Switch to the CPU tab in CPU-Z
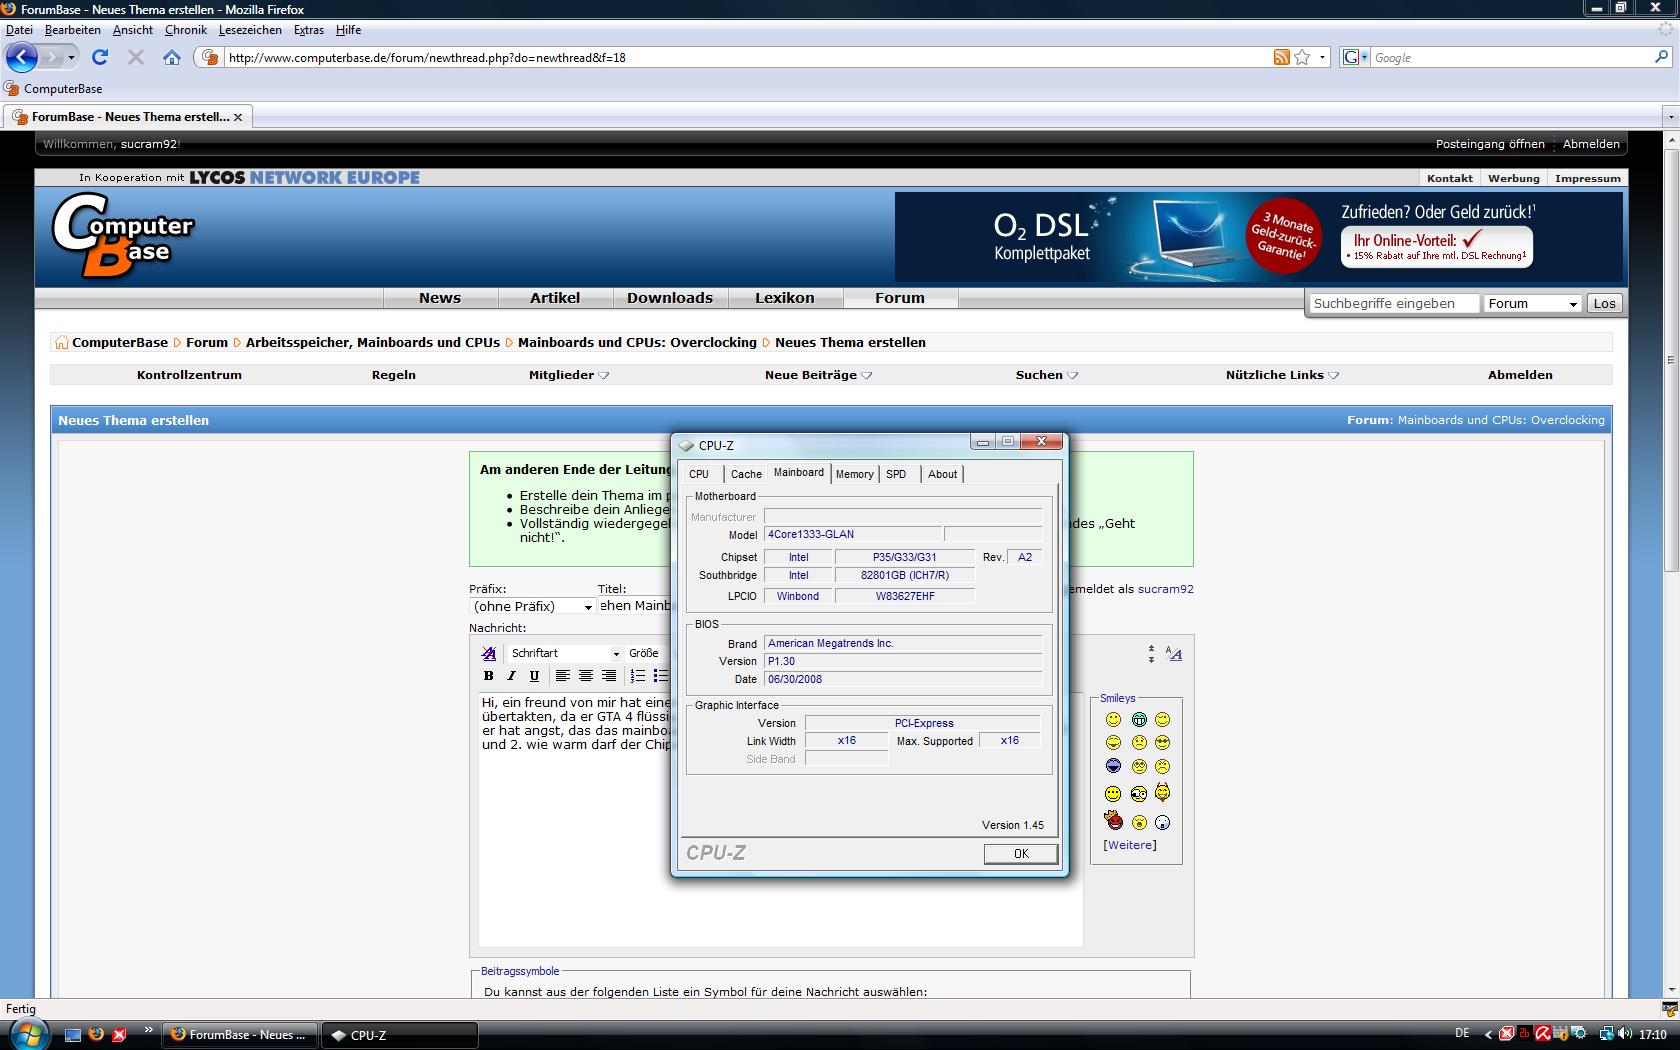This screenshot has width=1680, height=1050. (x=699, y=474)
